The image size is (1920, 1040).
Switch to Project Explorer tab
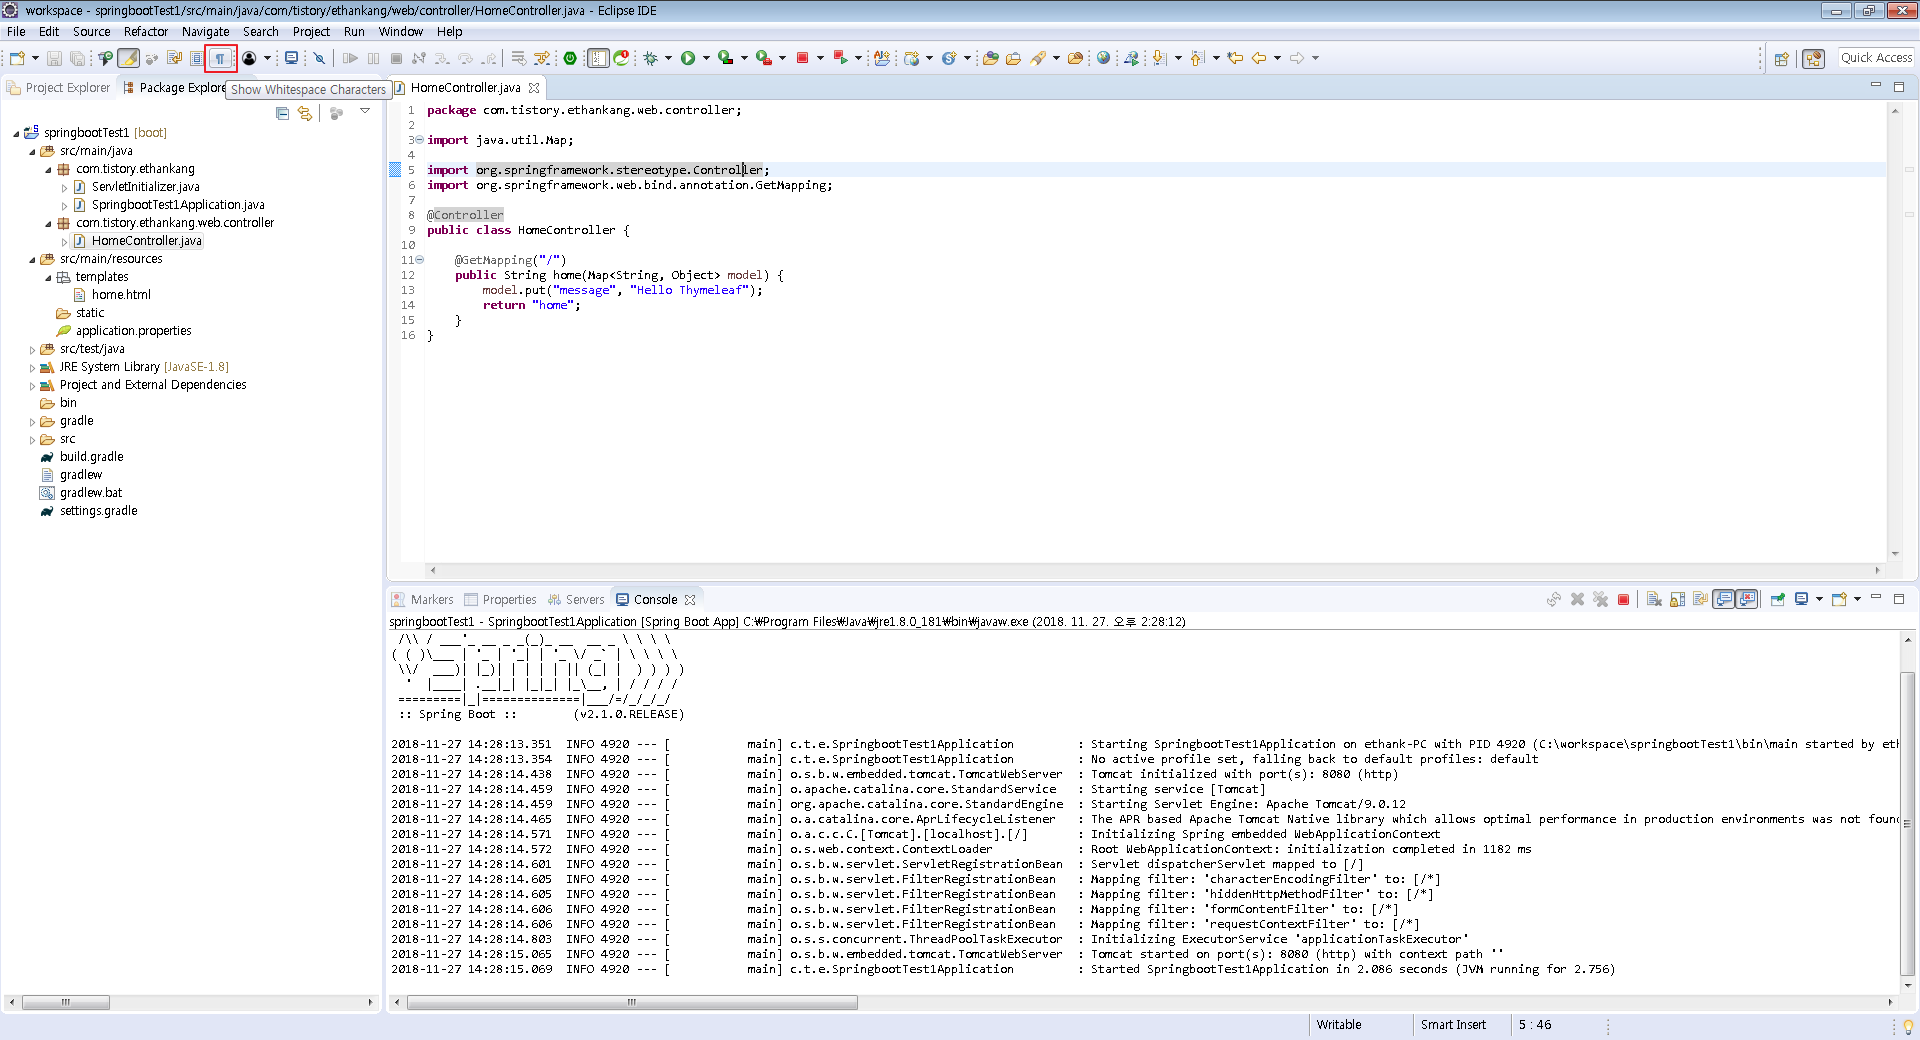coord(58,88)
